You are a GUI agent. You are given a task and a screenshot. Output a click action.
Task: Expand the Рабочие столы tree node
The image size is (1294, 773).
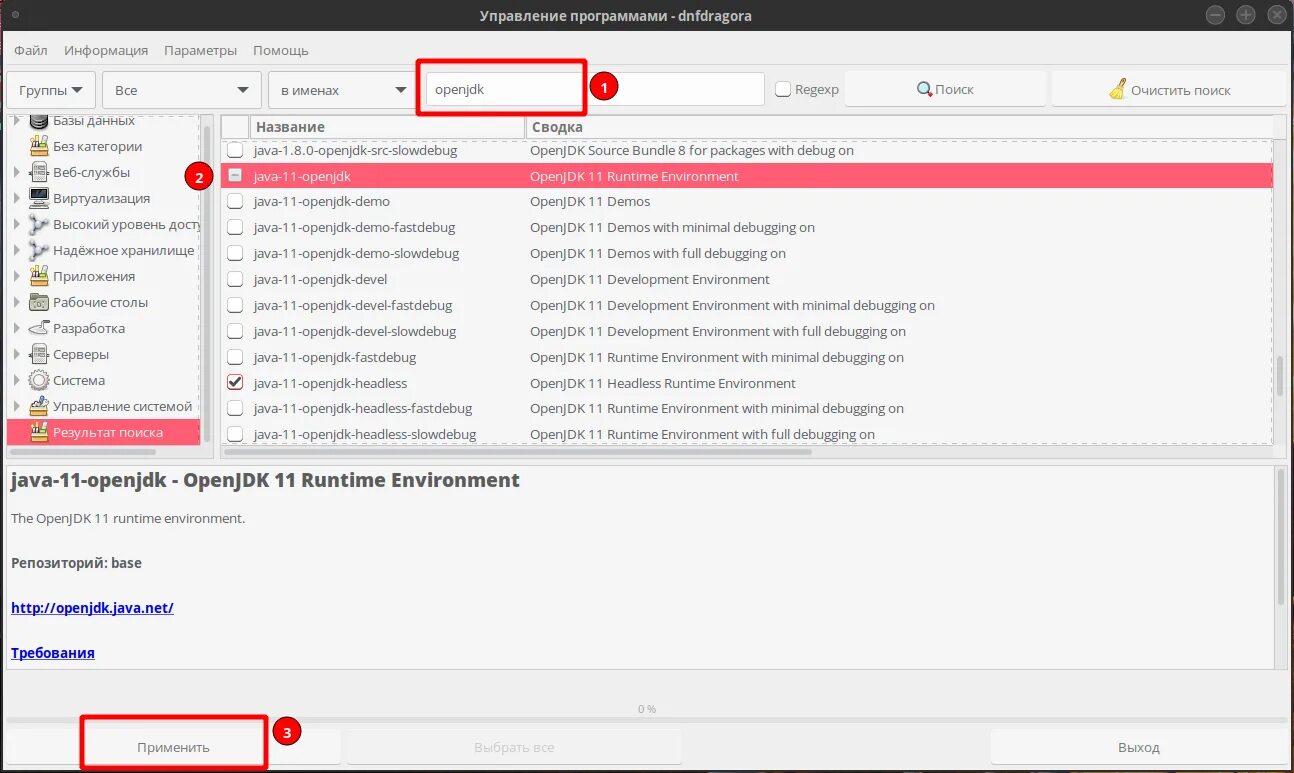click(17, 302)
